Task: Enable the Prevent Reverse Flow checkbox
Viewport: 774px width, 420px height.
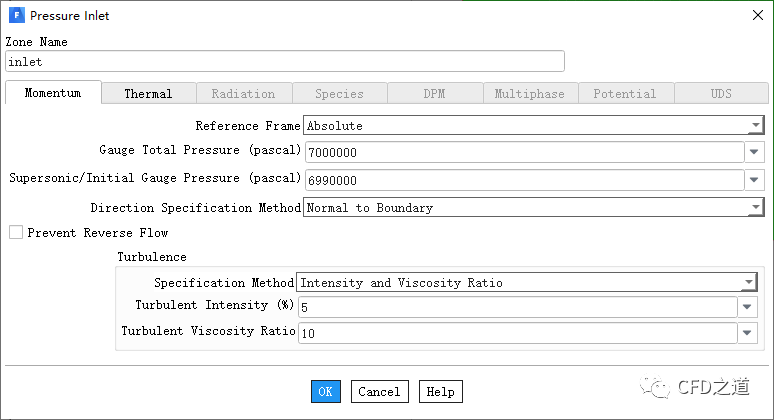Action: coord(16,233)
